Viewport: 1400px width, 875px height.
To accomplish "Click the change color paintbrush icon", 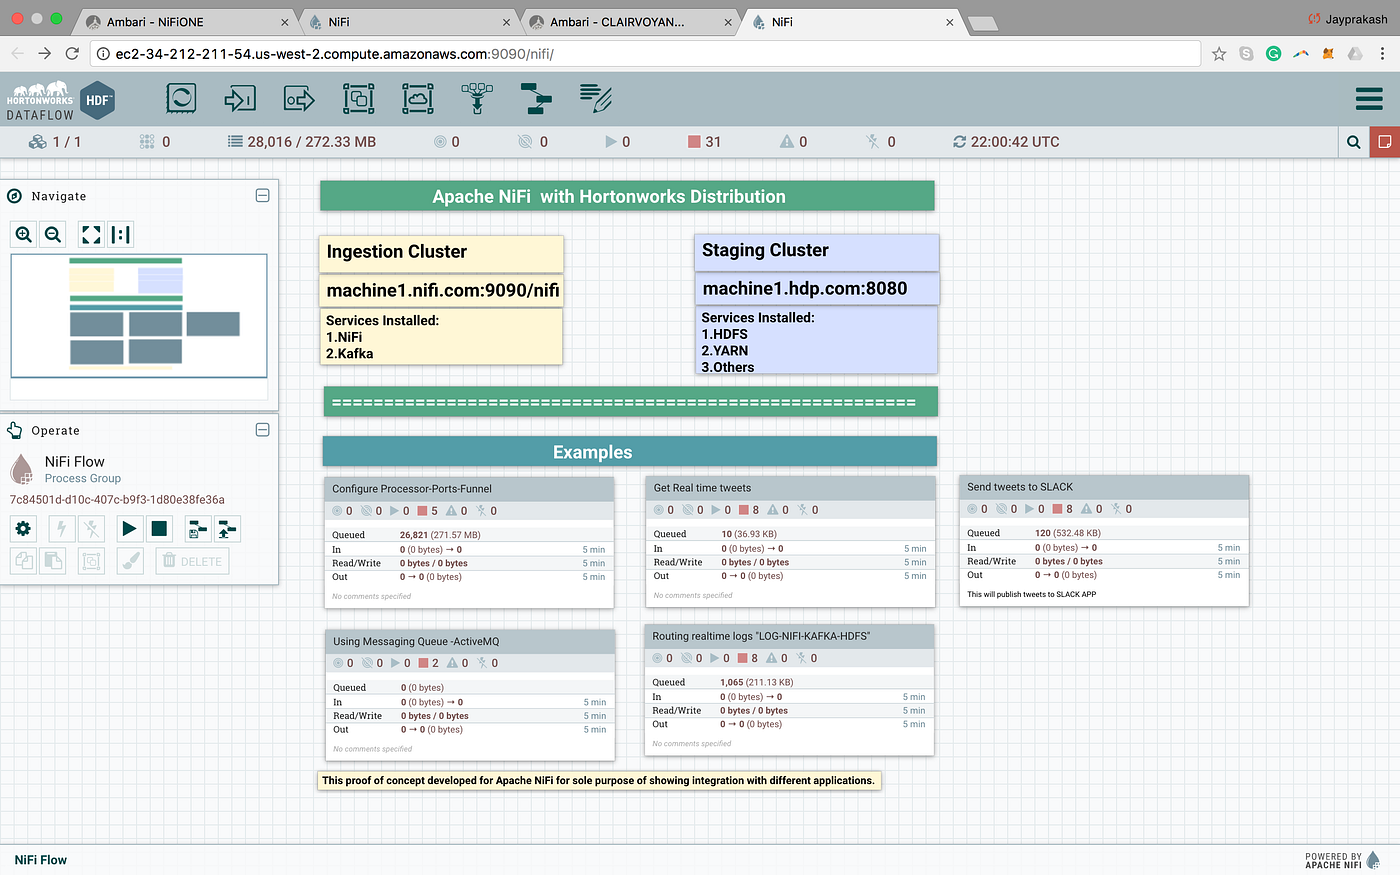I will coord(130,561).
